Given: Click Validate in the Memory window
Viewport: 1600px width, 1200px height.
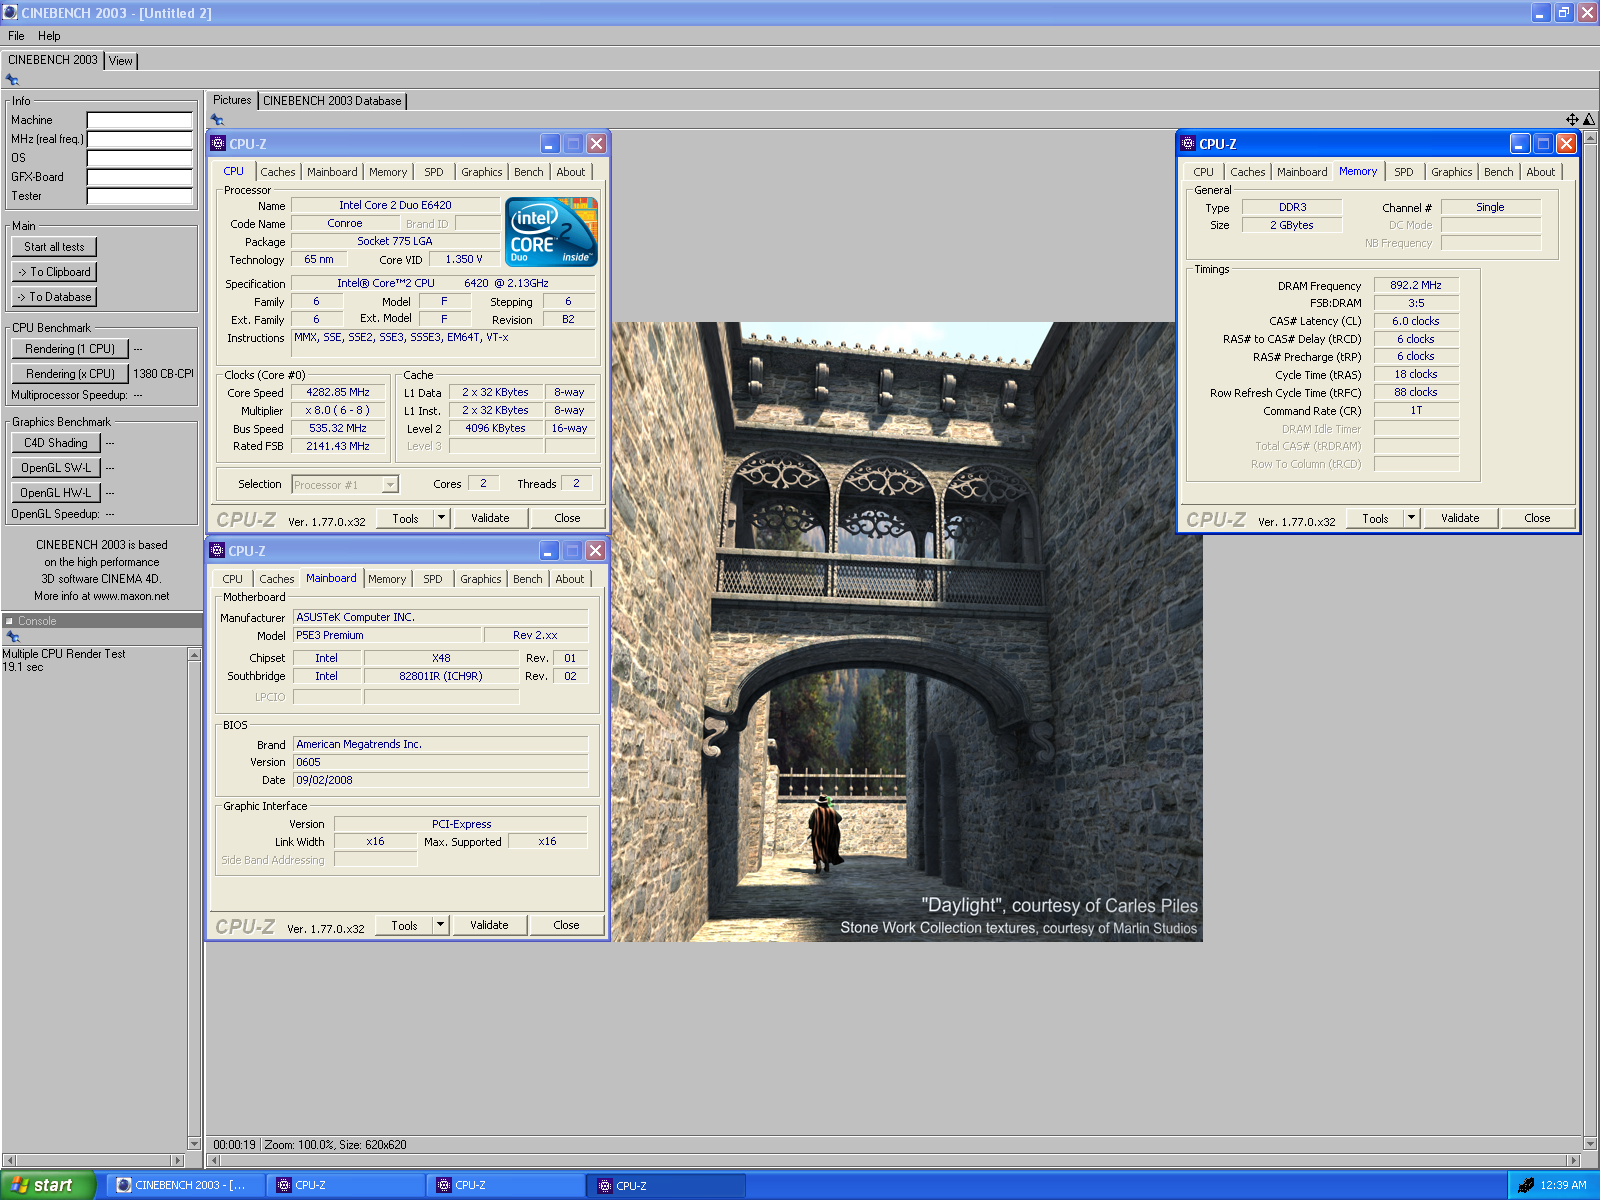Looking at the screenshot, I should pyautogui.click(x=1460, y=518).
